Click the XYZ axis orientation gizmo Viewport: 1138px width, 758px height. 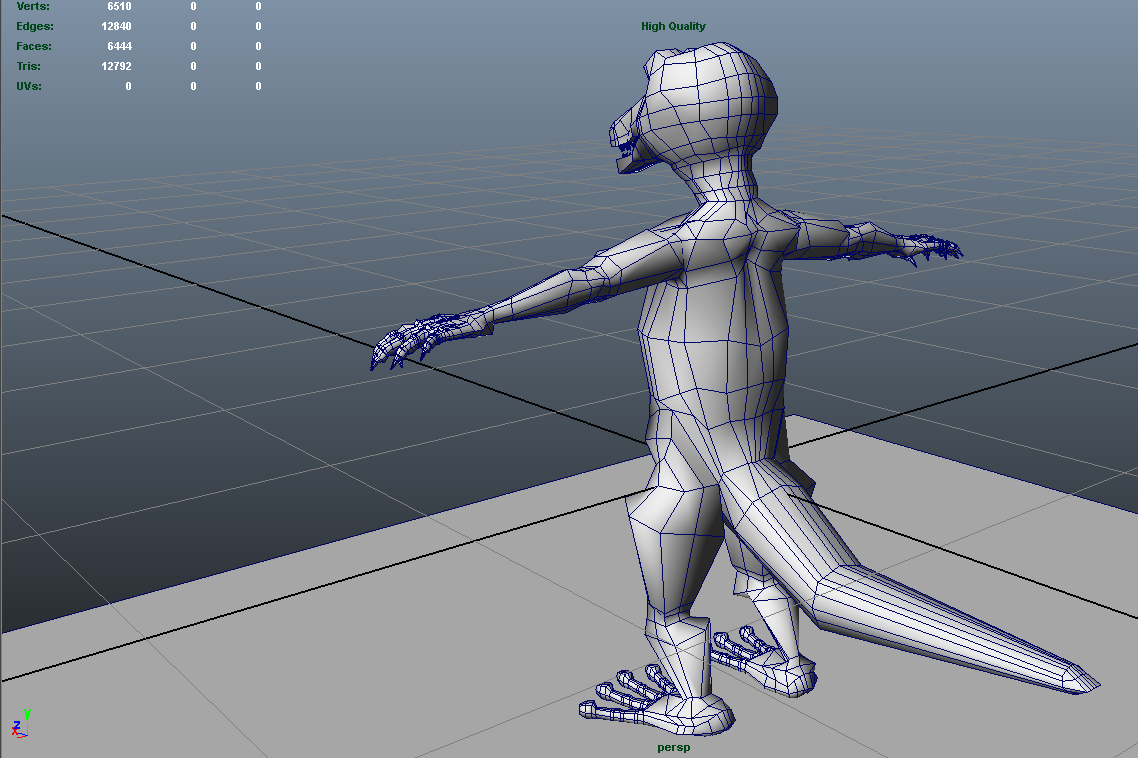point(21,725)
